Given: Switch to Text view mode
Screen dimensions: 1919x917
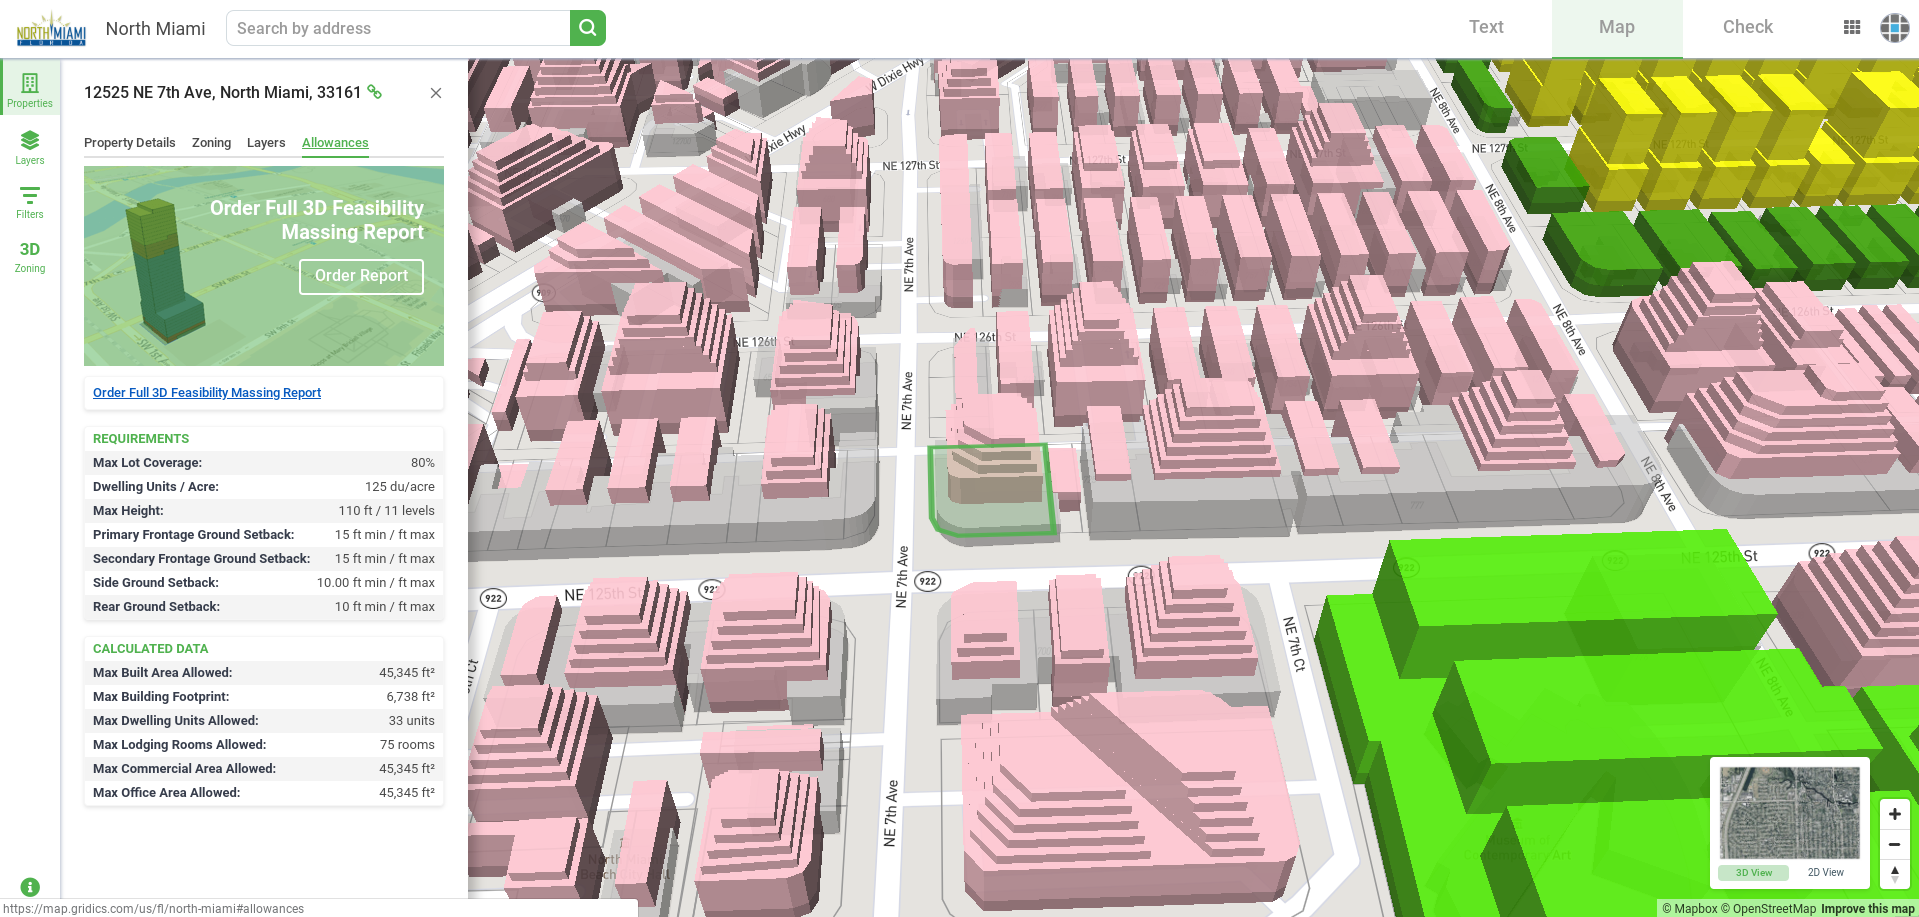Looking at the screenshot, I should 1486,28.
